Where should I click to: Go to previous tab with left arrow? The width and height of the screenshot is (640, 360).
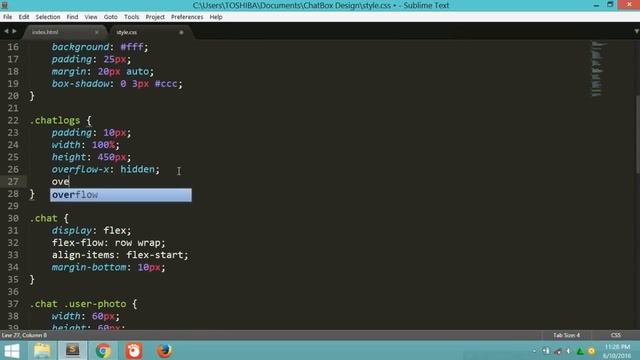(x=6, y=31)
